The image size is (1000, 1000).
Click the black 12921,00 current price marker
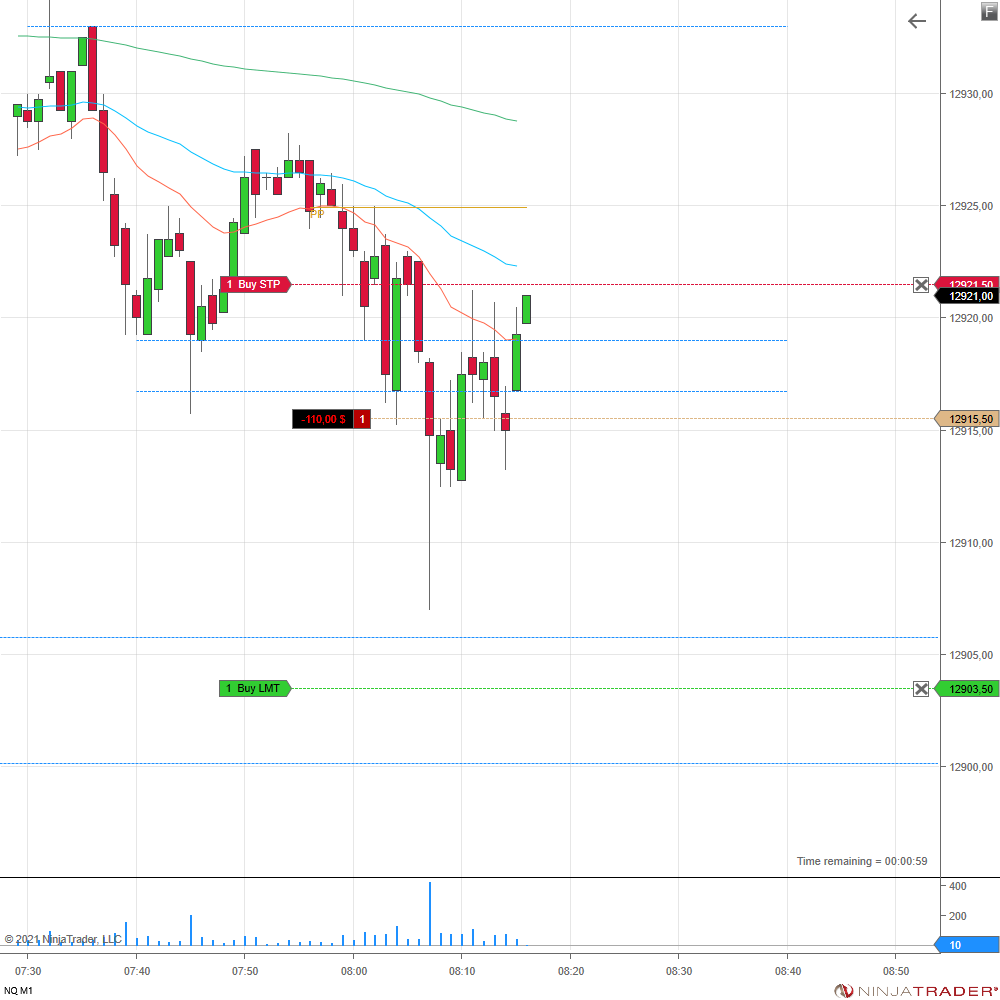coord(968,296)
